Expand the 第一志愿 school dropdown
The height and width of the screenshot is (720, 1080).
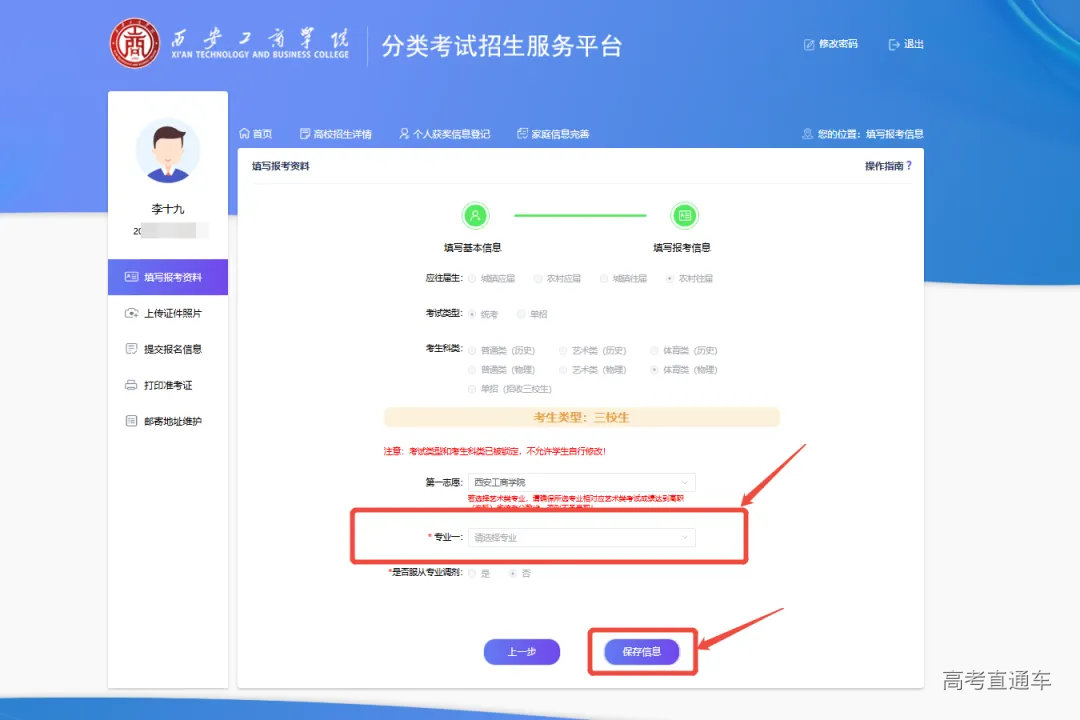click(x=582, y=482)
